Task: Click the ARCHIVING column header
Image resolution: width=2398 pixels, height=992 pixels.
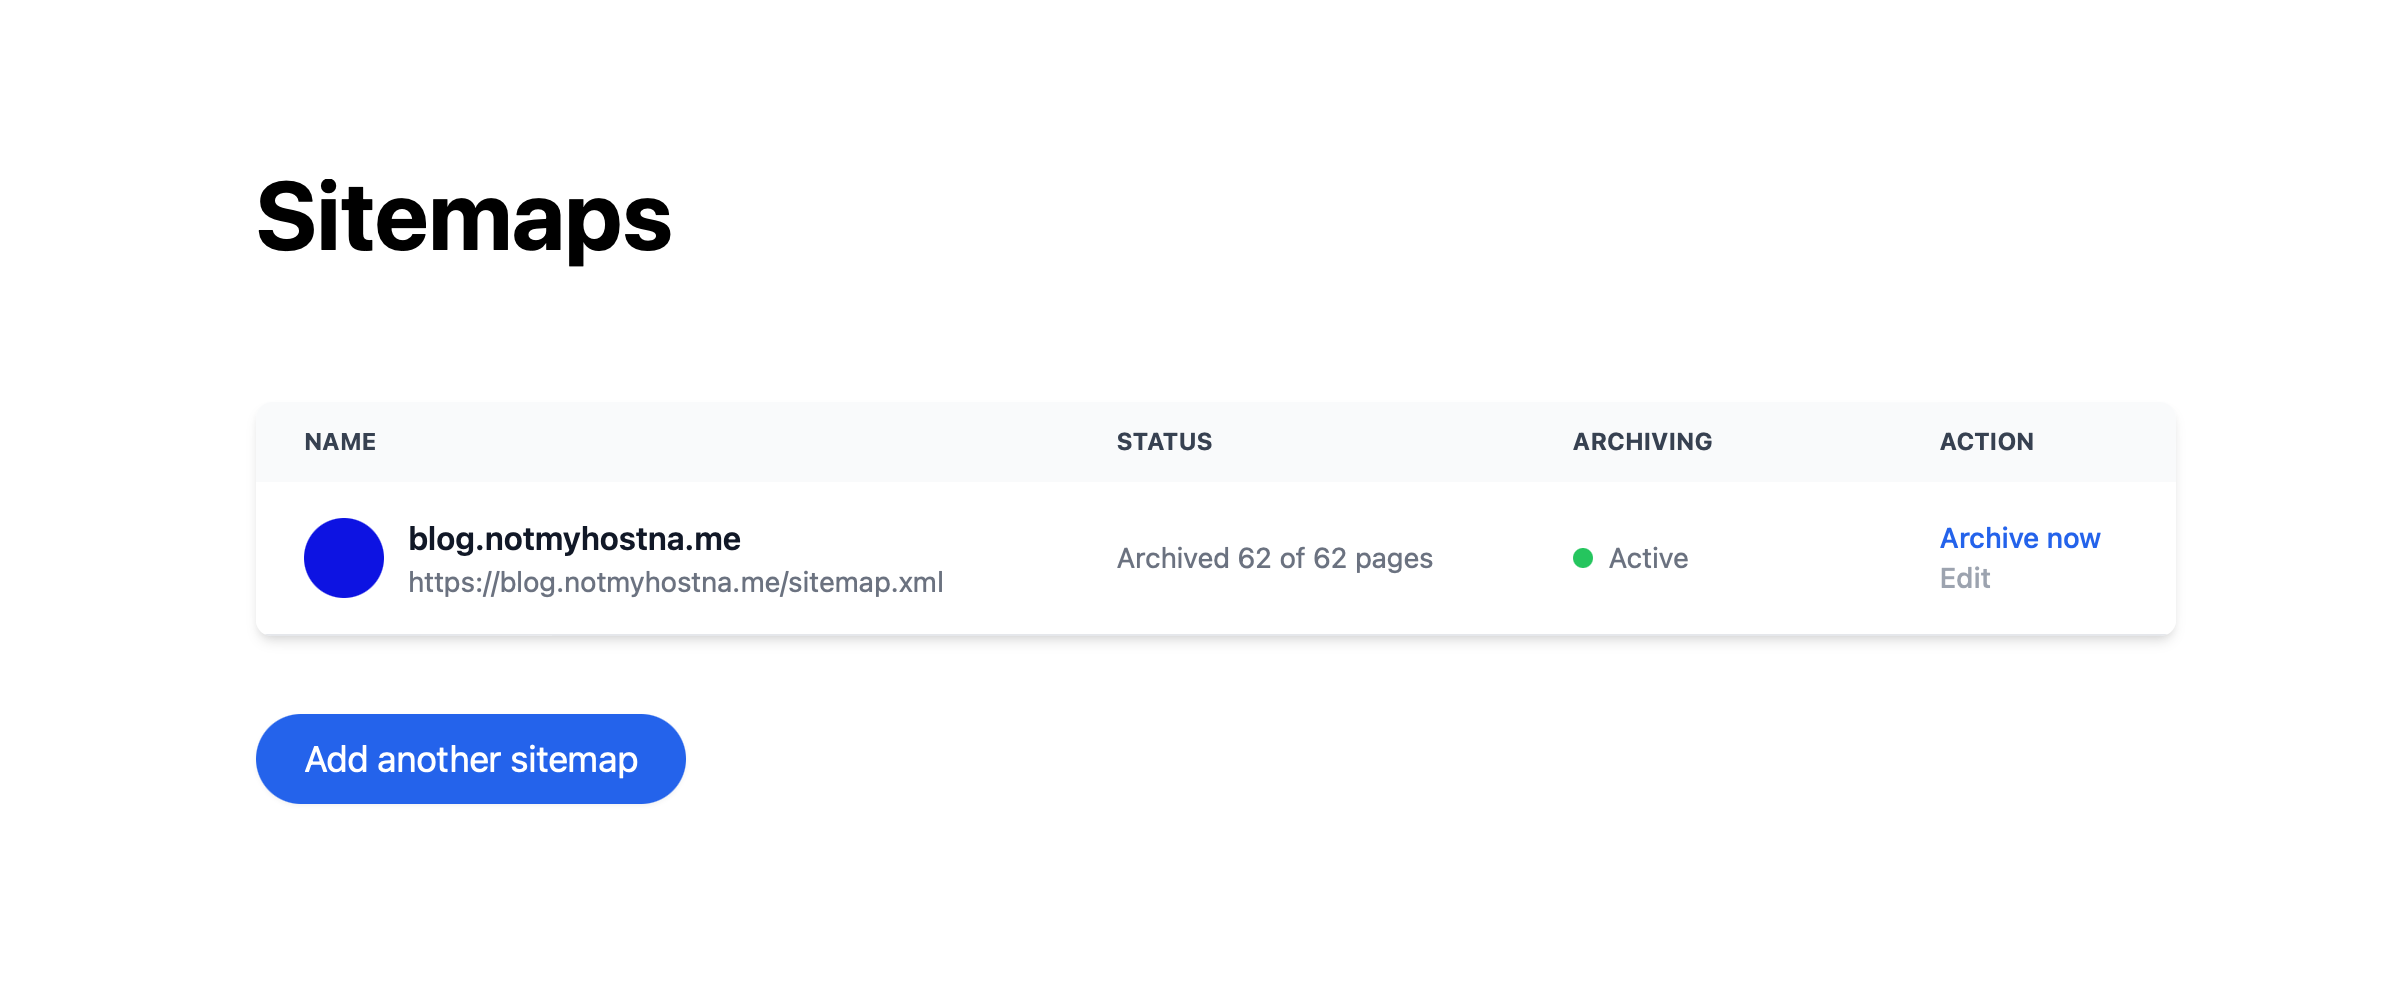Action: pos(1642,442)
